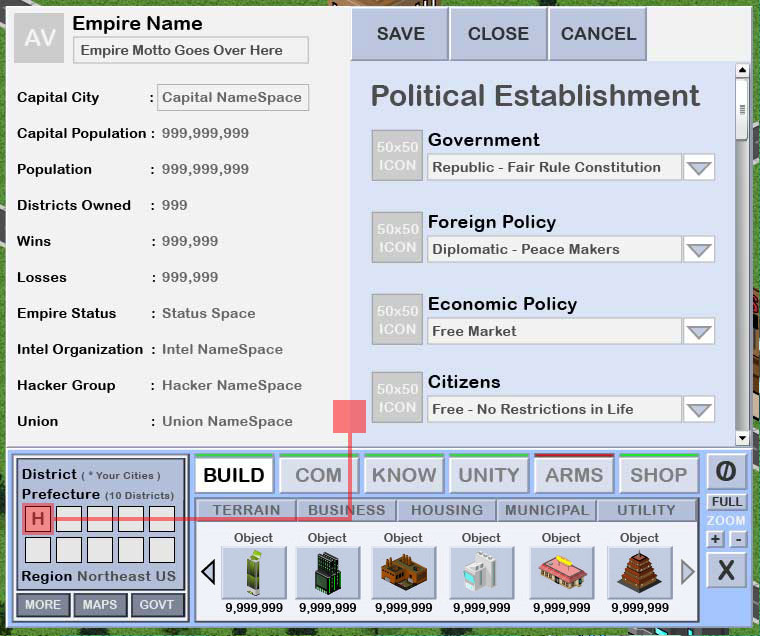Image resolution: width=760 pixels, height=636 pixels.
Task: Pick the pink-roofed shop building object
Action: pos(562,572)
